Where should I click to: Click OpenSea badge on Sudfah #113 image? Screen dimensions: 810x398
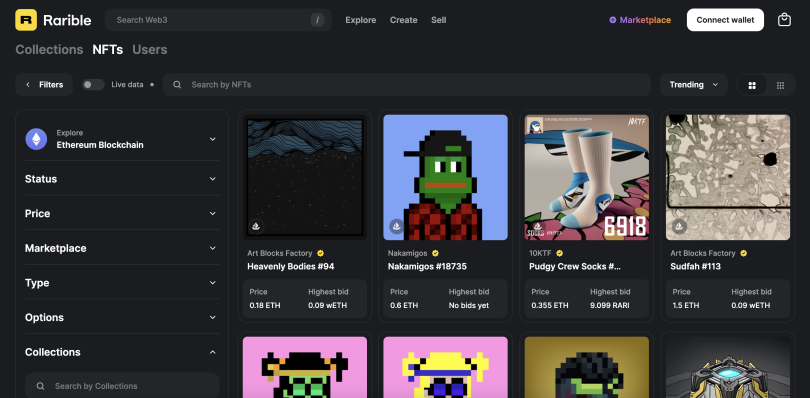[x=679, y=226]
